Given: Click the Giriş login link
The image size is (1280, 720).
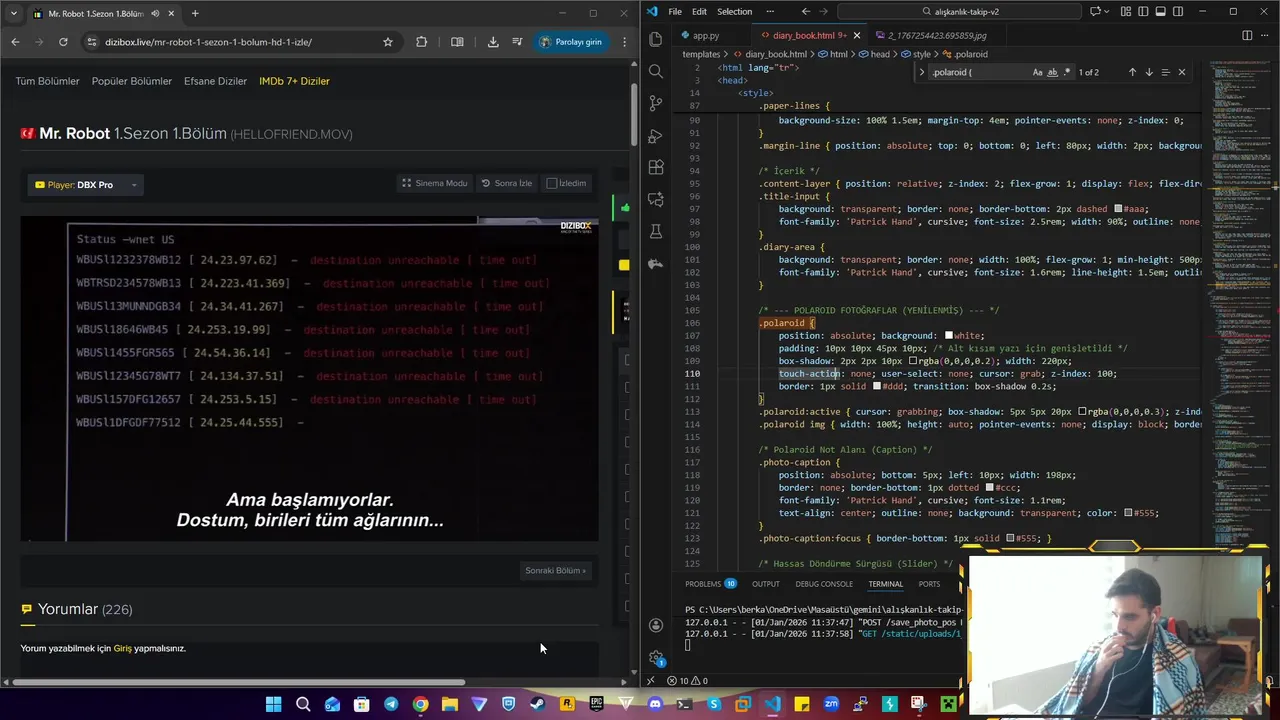Looking at the screenshot, I should [122, 648].
